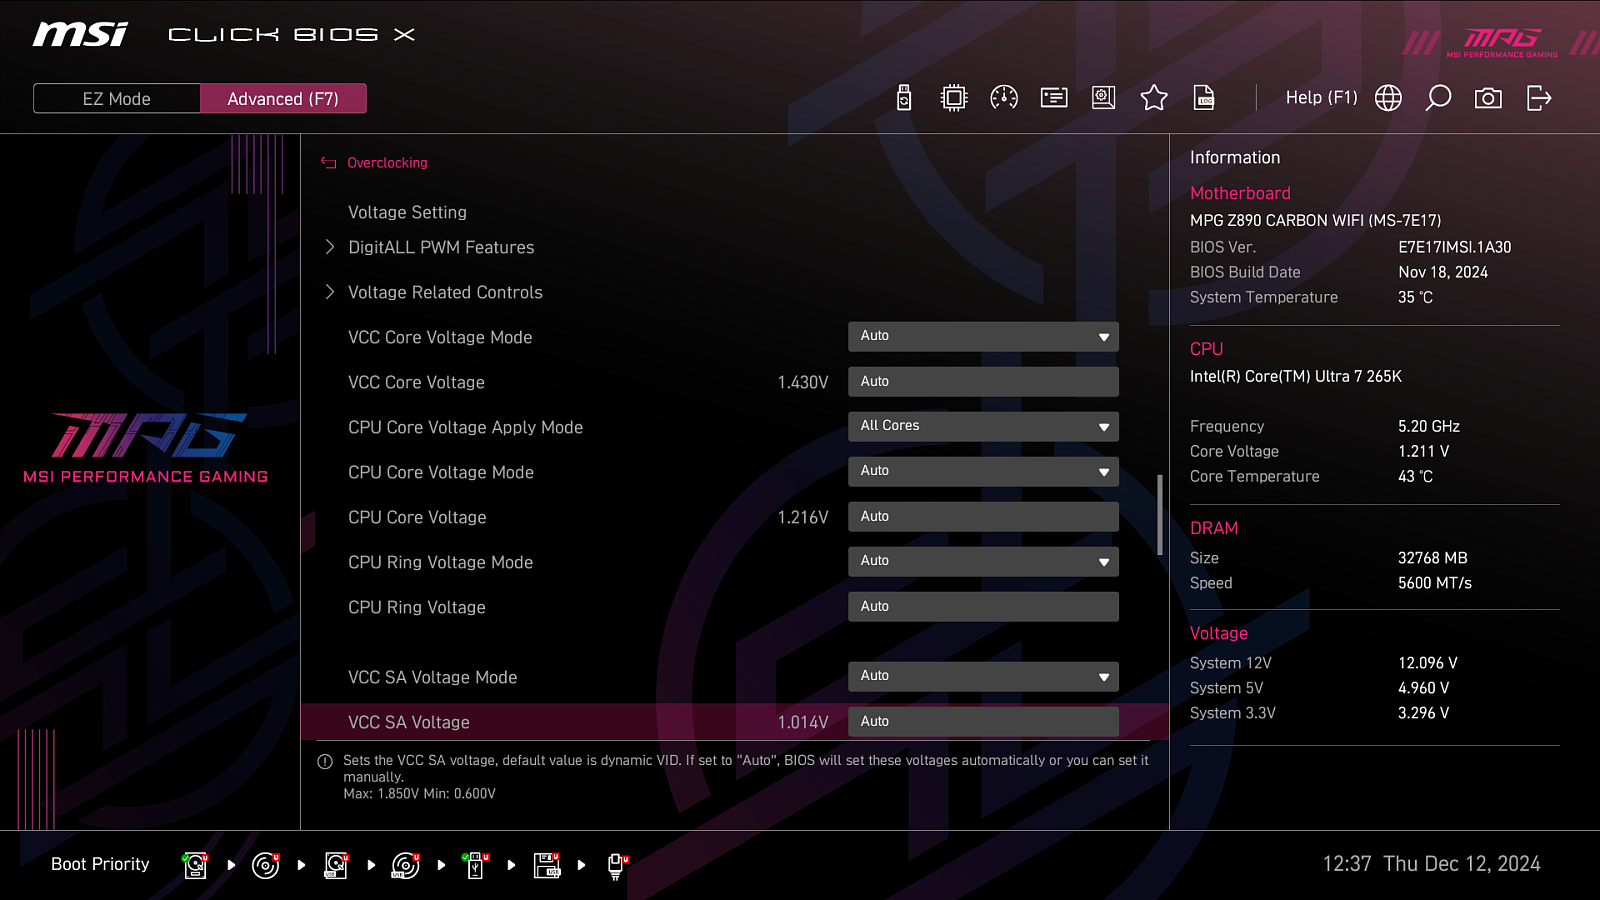Select the hard disk boot device icon
This screenshot has height=900, width=1600.
pyautogui.click(x=196, y=865)
